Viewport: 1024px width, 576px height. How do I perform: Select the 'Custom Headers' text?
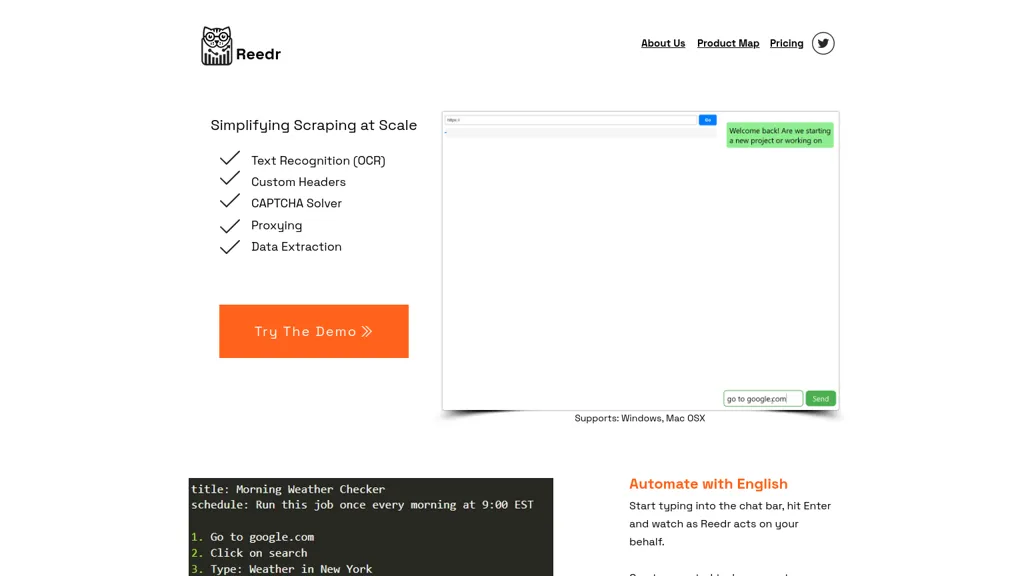pyautogui.click(x=298, y=182)
